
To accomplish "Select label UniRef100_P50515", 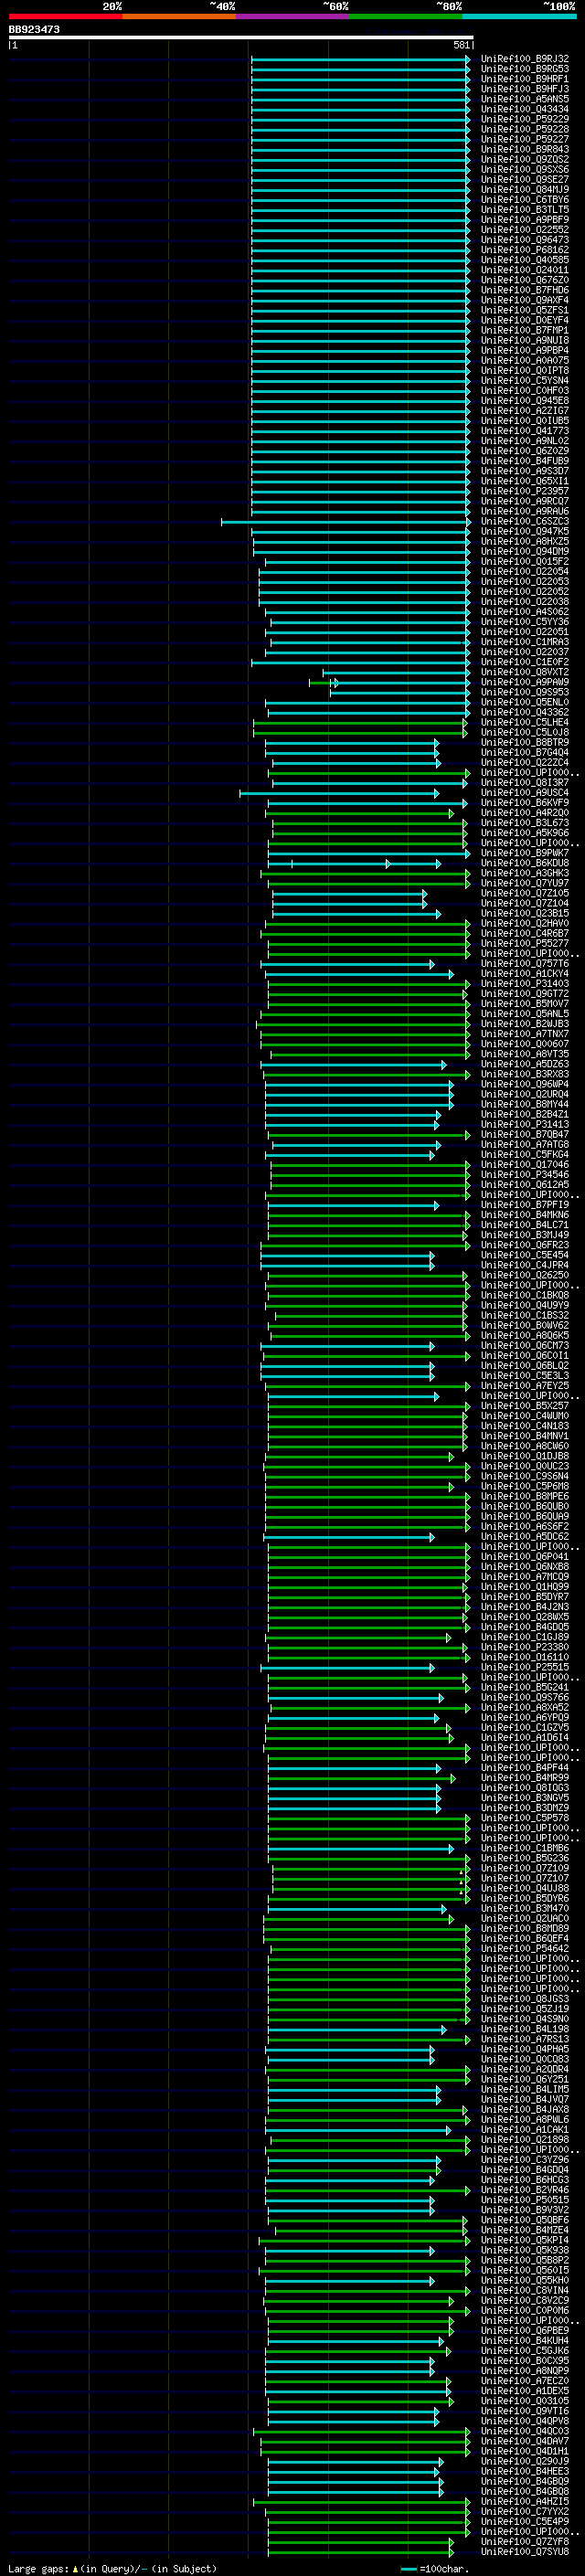I will click(524, 2200).
